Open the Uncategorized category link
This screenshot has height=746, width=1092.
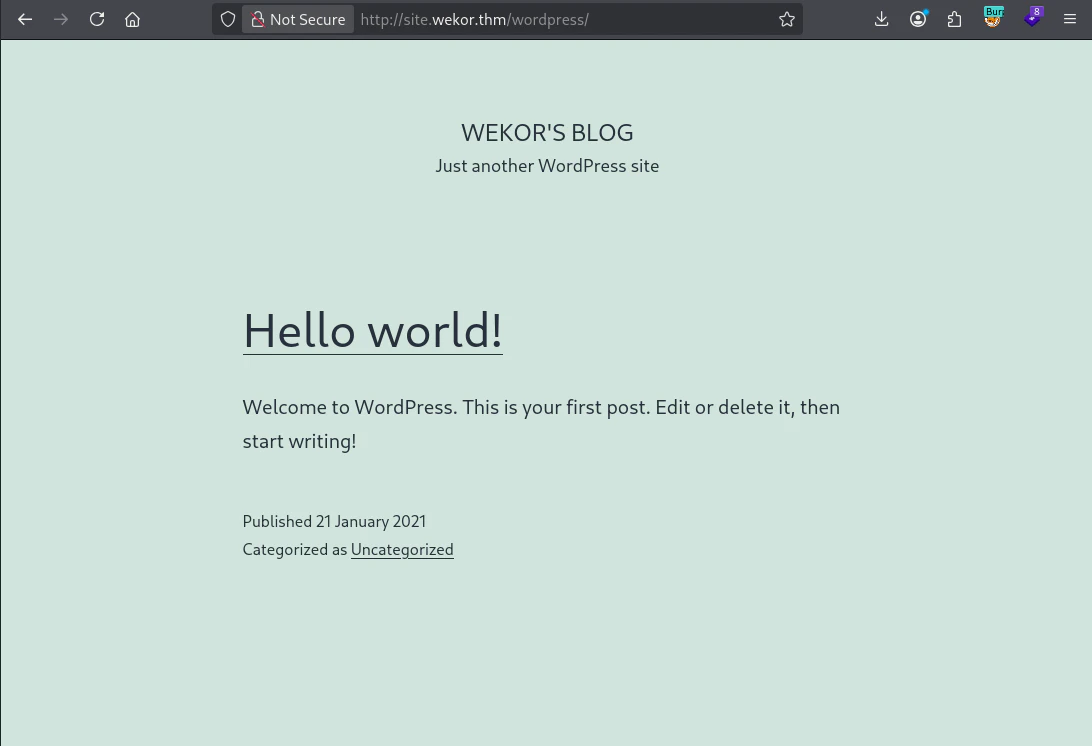point(403,550)
